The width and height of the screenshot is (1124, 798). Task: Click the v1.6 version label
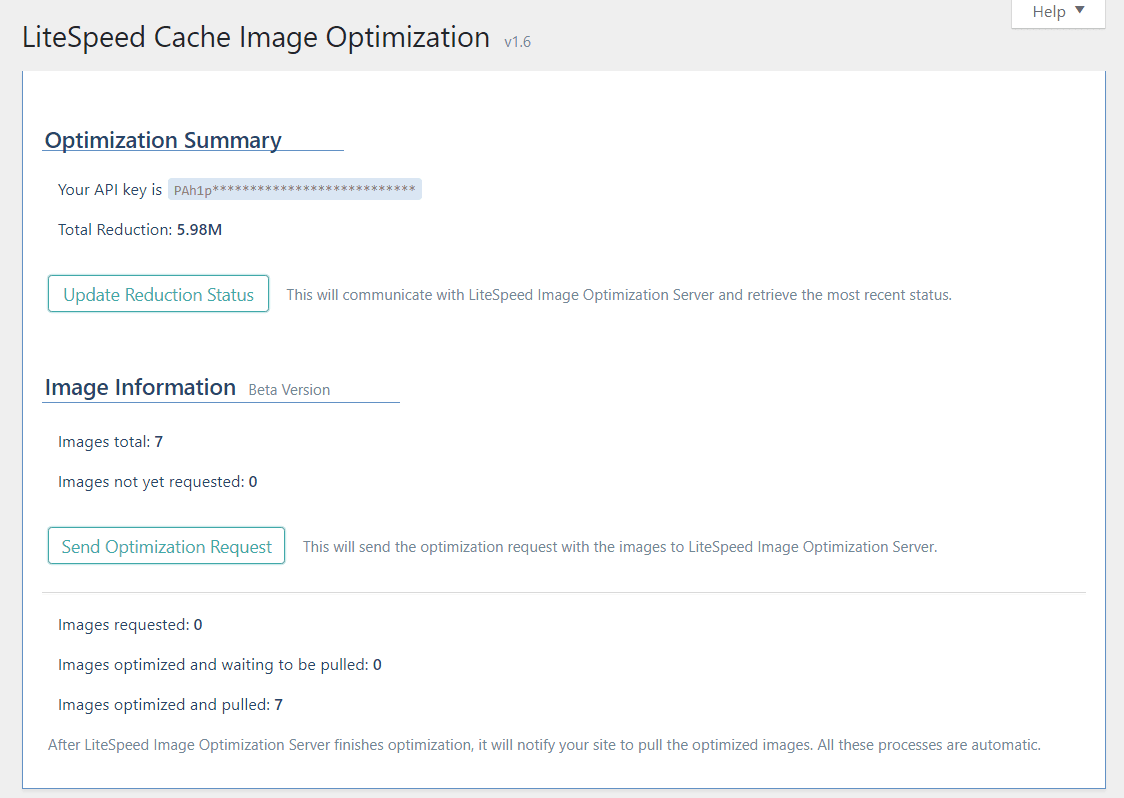(517, 42)
